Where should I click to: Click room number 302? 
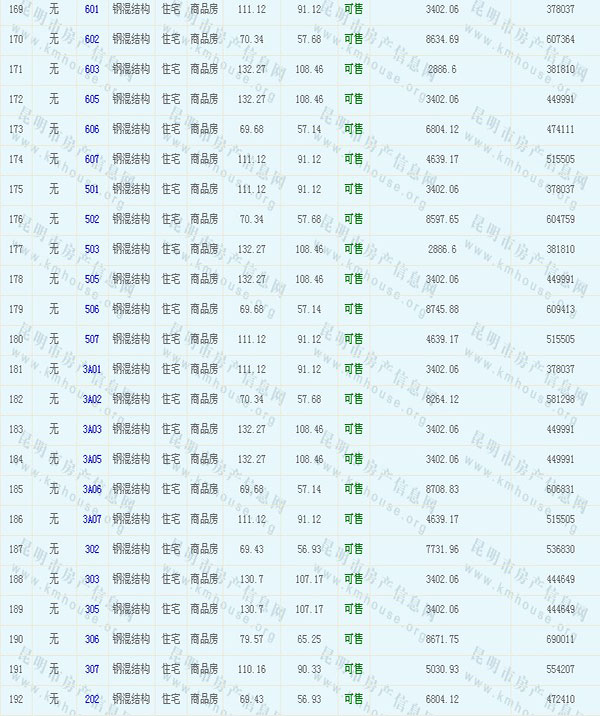[92, 549]
